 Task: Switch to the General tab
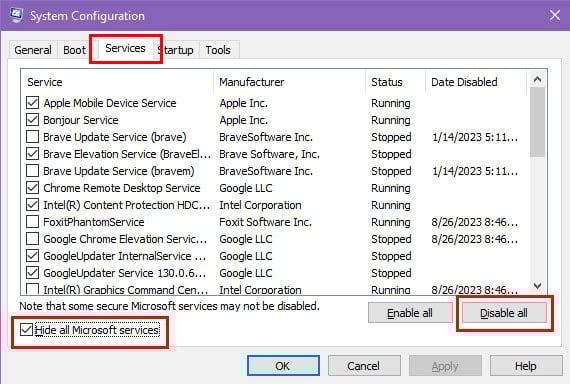33,50
